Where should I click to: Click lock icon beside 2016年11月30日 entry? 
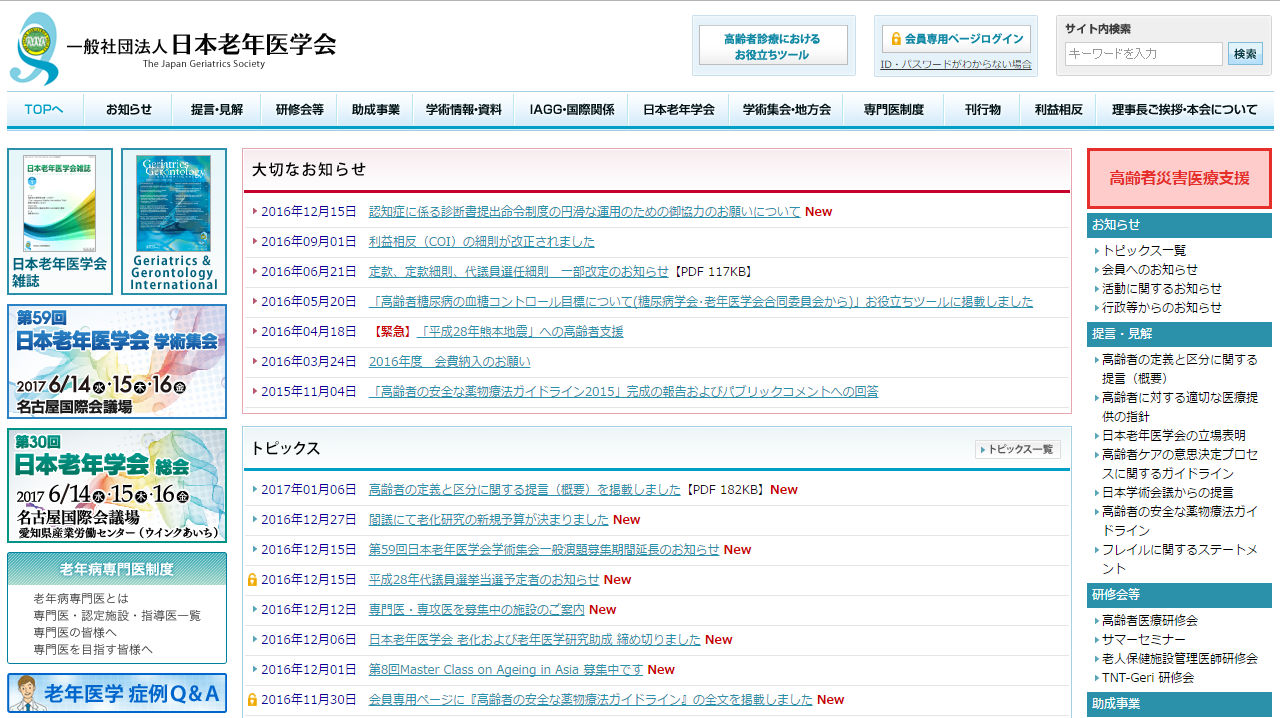tap(252, 700)
